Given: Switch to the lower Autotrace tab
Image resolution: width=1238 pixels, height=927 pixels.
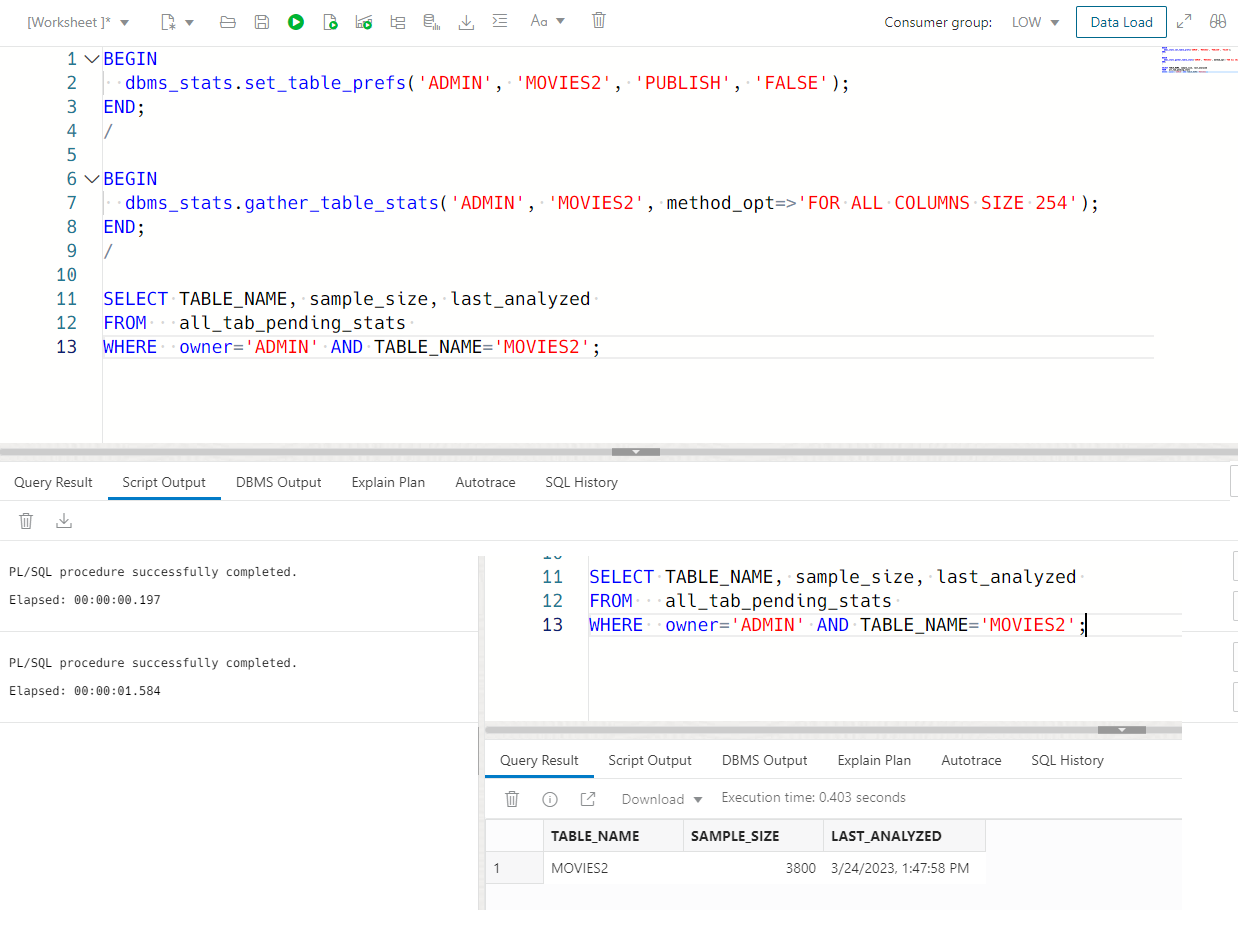Looking at the screenshot, I should click(971, 760).
